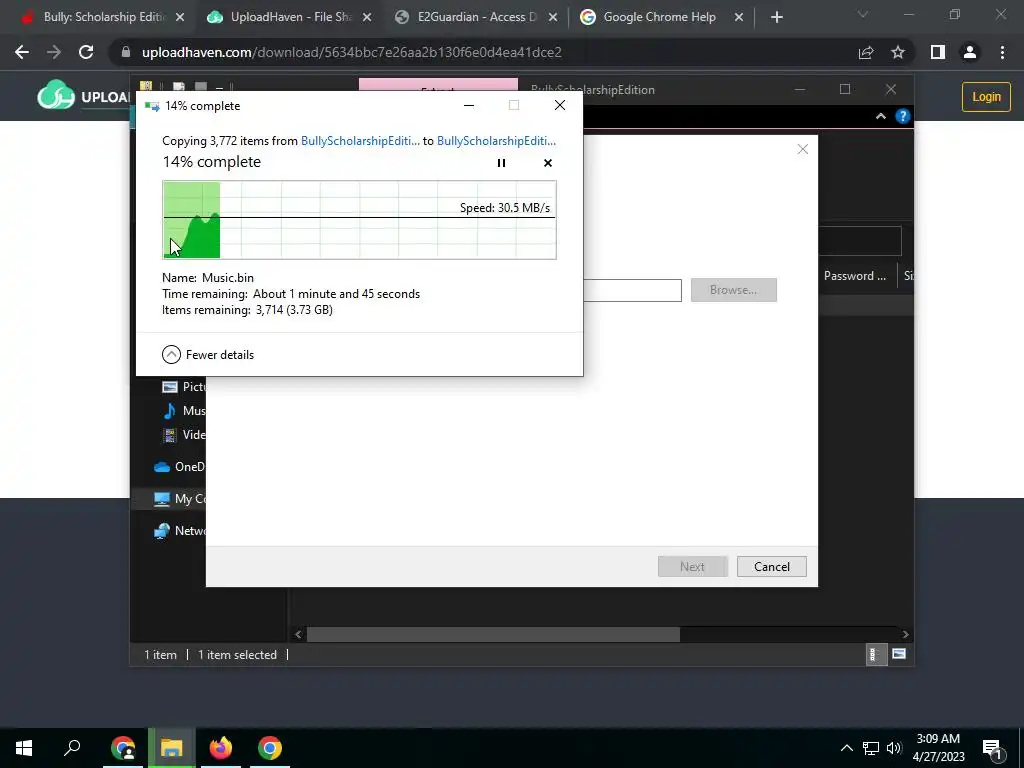The width and height of the screenshot is (1024, 768).
Task: Open Explorer help question mark icon
Action: coord(903,116)
